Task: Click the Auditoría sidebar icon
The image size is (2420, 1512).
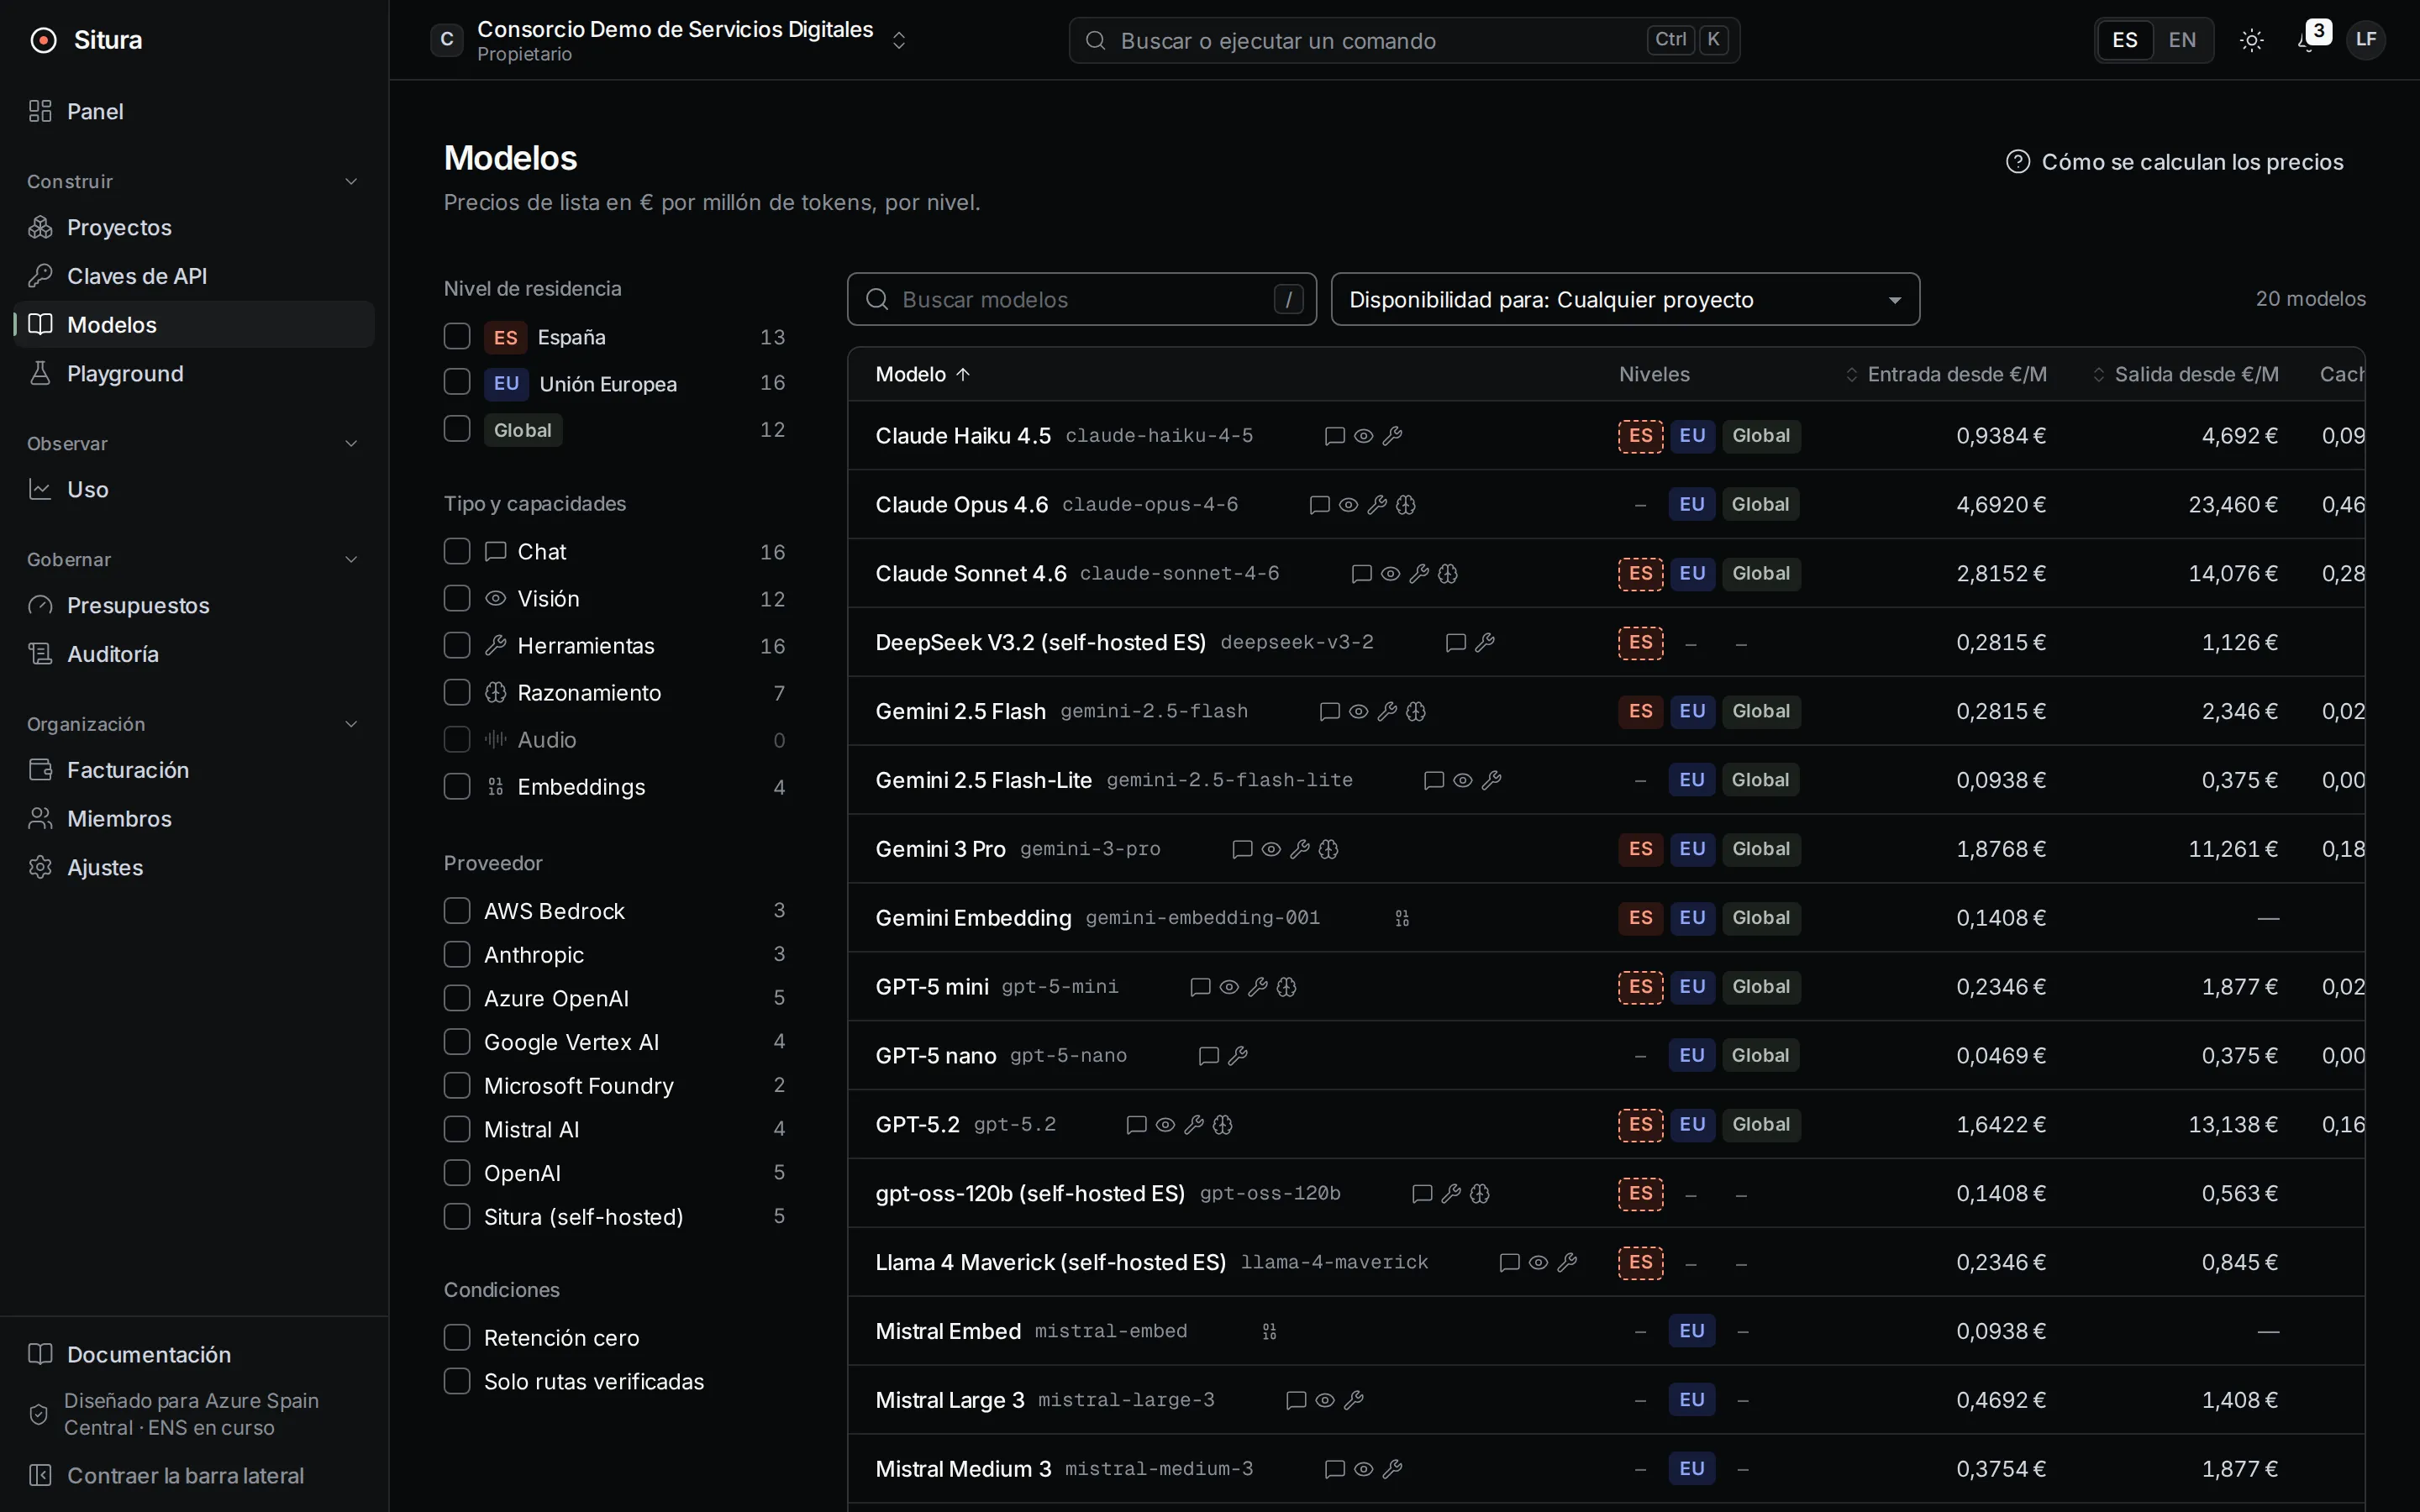Action: 40,653
